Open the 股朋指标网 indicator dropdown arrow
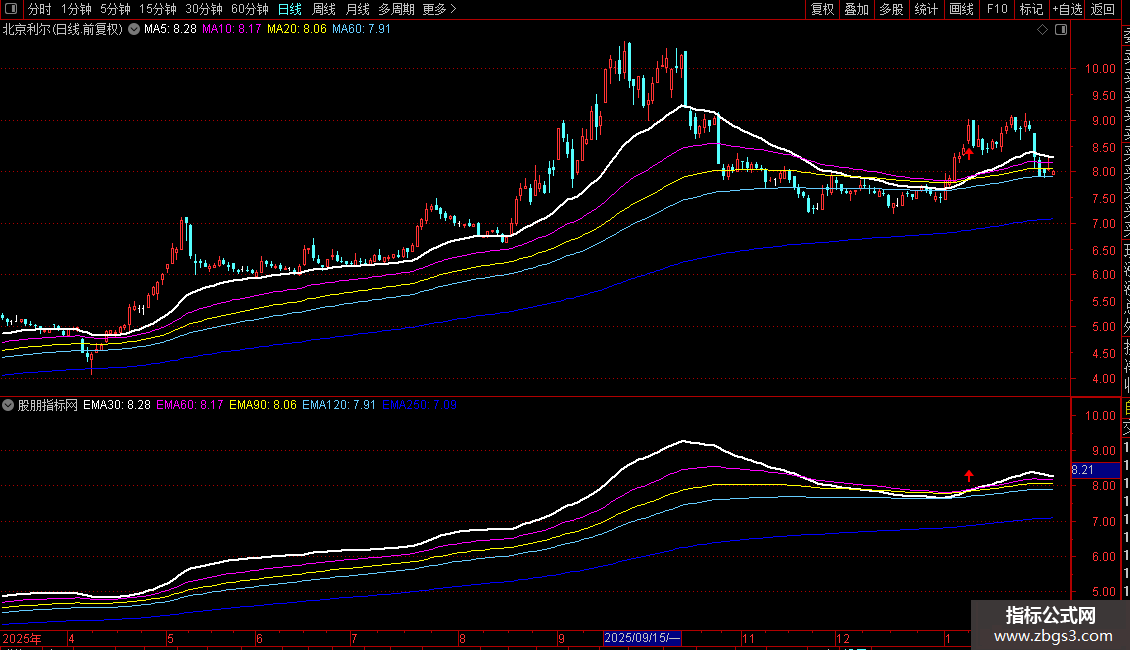Screen dimensions: 1130x650 9,406
